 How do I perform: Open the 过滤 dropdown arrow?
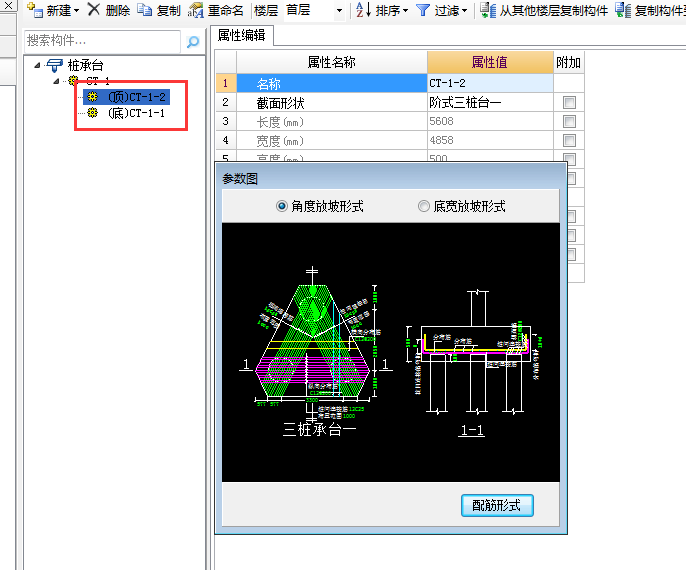[x=464, y=10]
